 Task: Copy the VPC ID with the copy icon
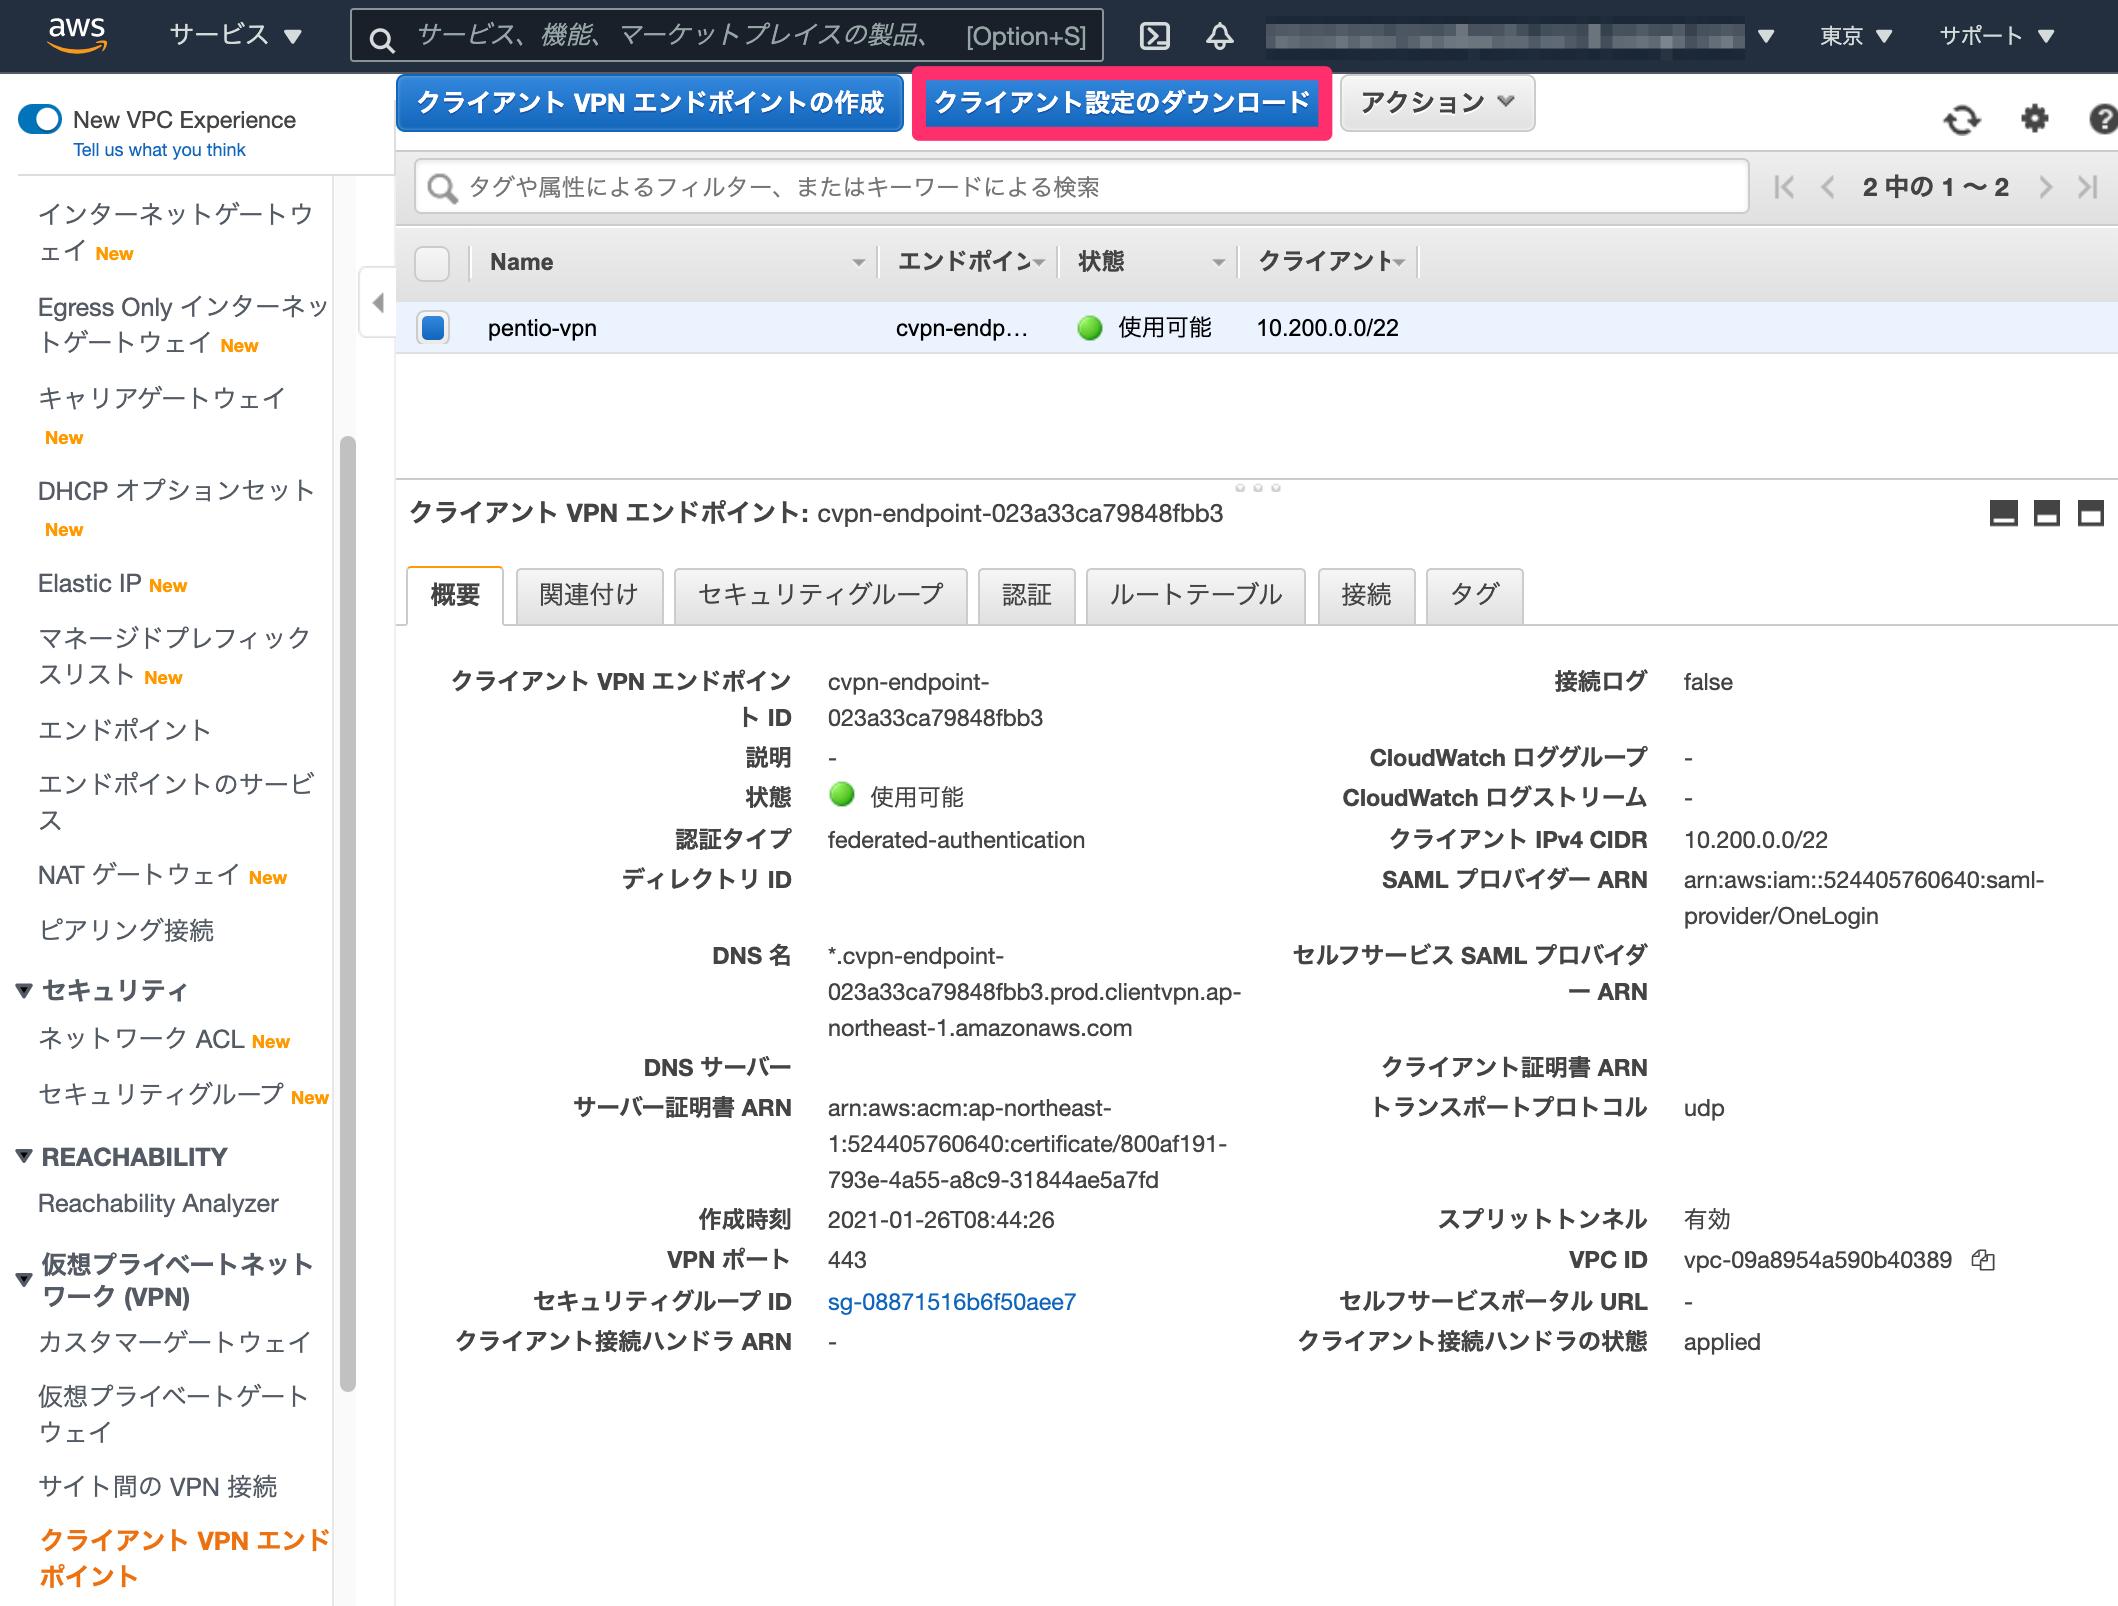pos(1983,1260)
